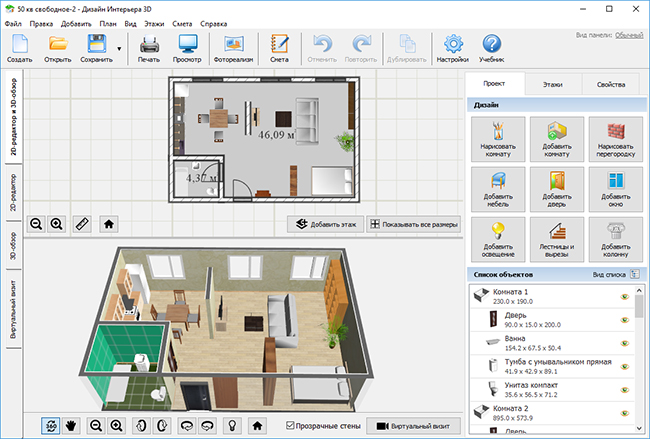
Task: Open Вид списка list view selector
Action: point(635,274)
